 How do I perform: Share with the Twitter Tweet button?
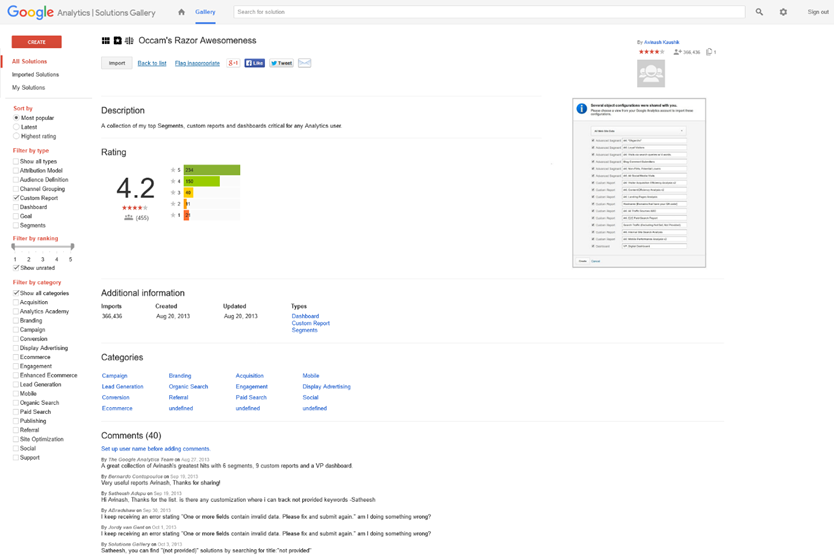281,63
